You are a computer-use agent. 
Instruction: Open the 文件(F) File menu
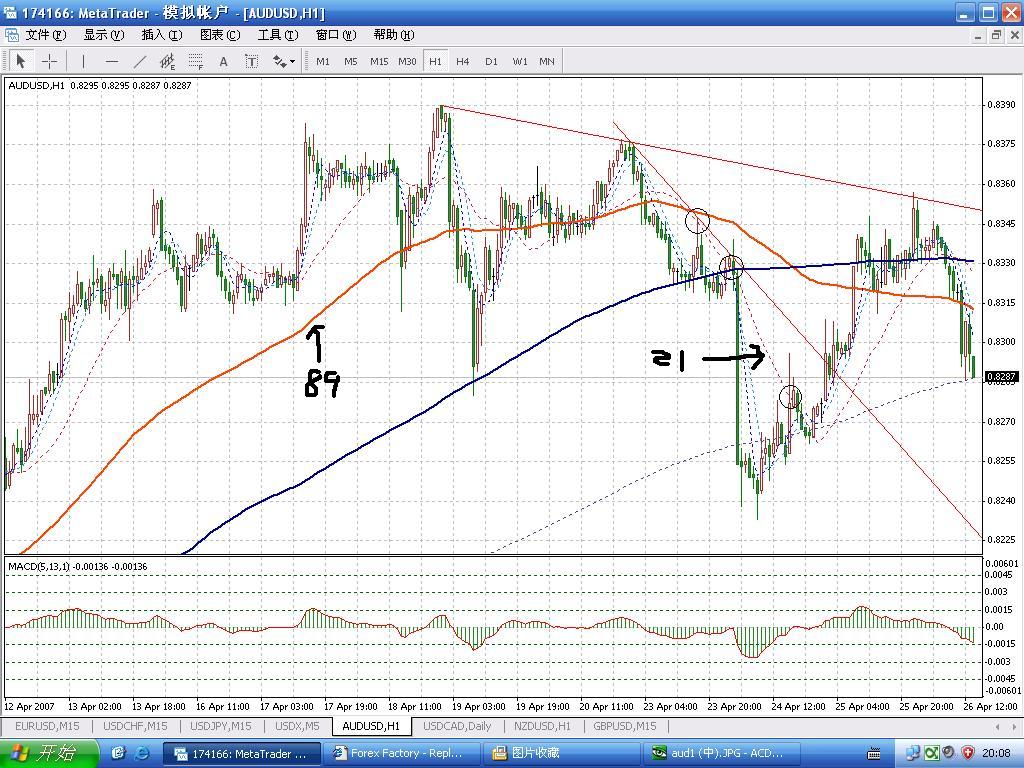coord(46,35)
